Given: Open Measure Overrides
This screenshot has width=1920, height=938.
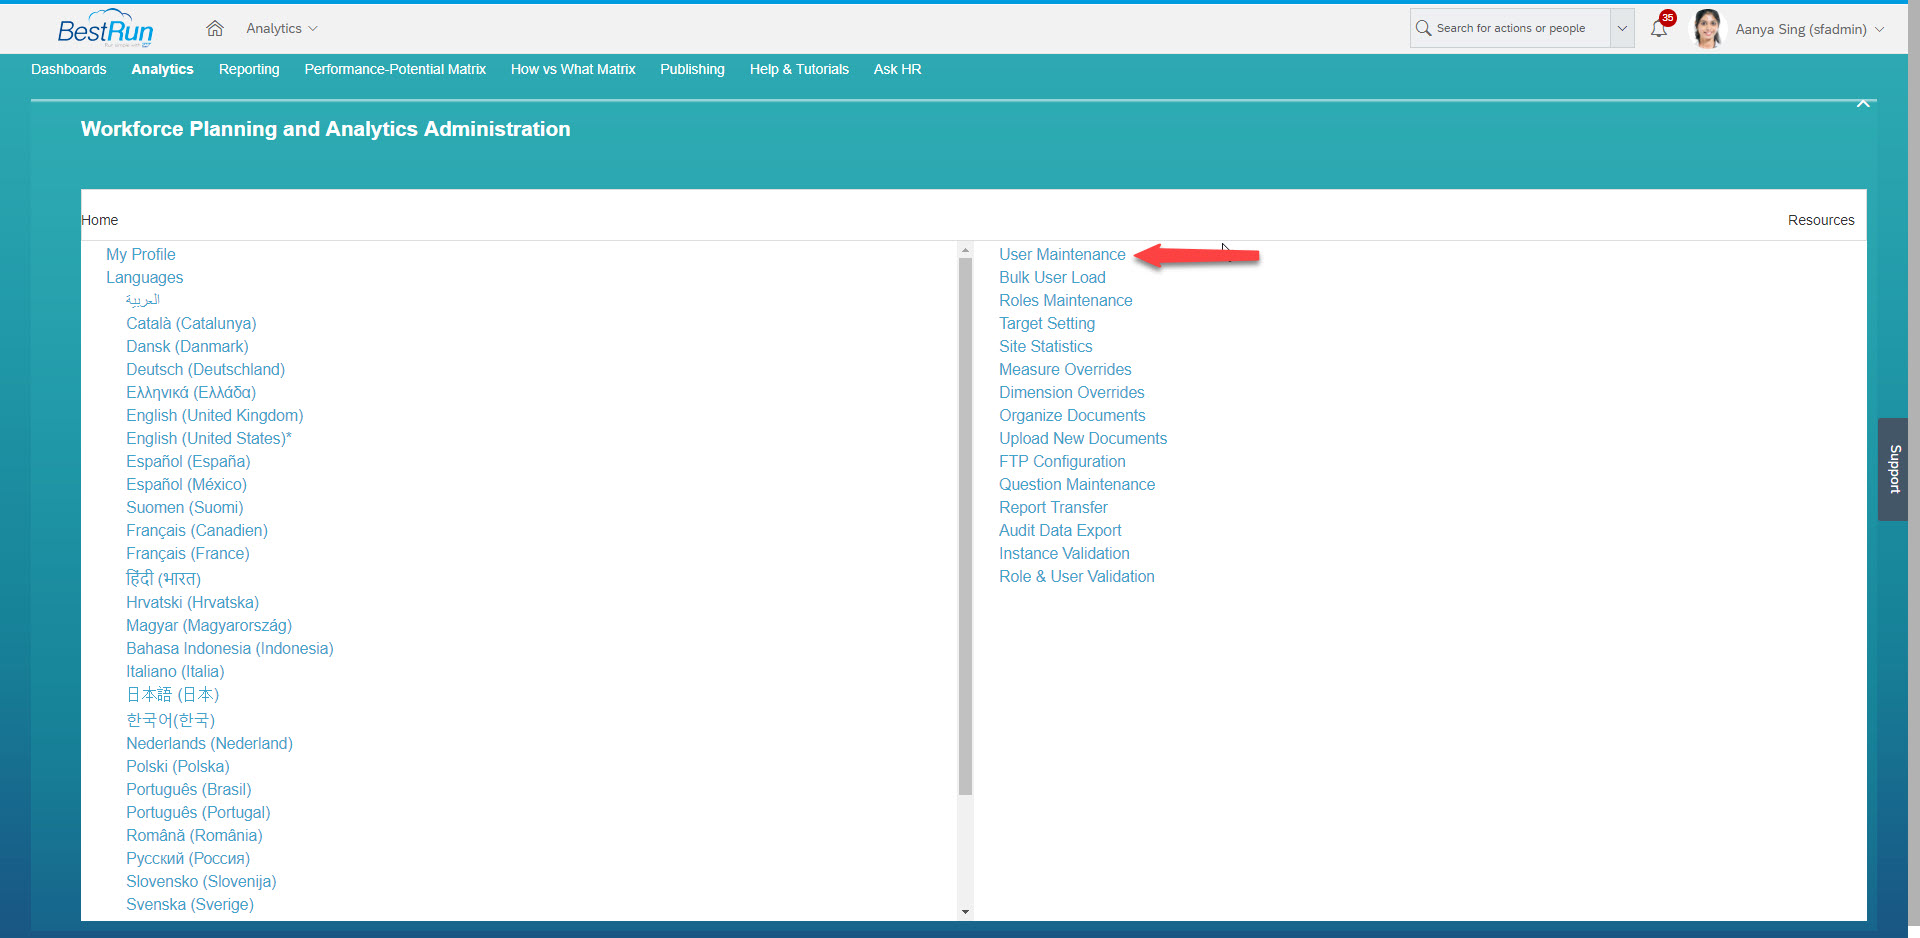Looking at the screenshot, I should 1065,369.
